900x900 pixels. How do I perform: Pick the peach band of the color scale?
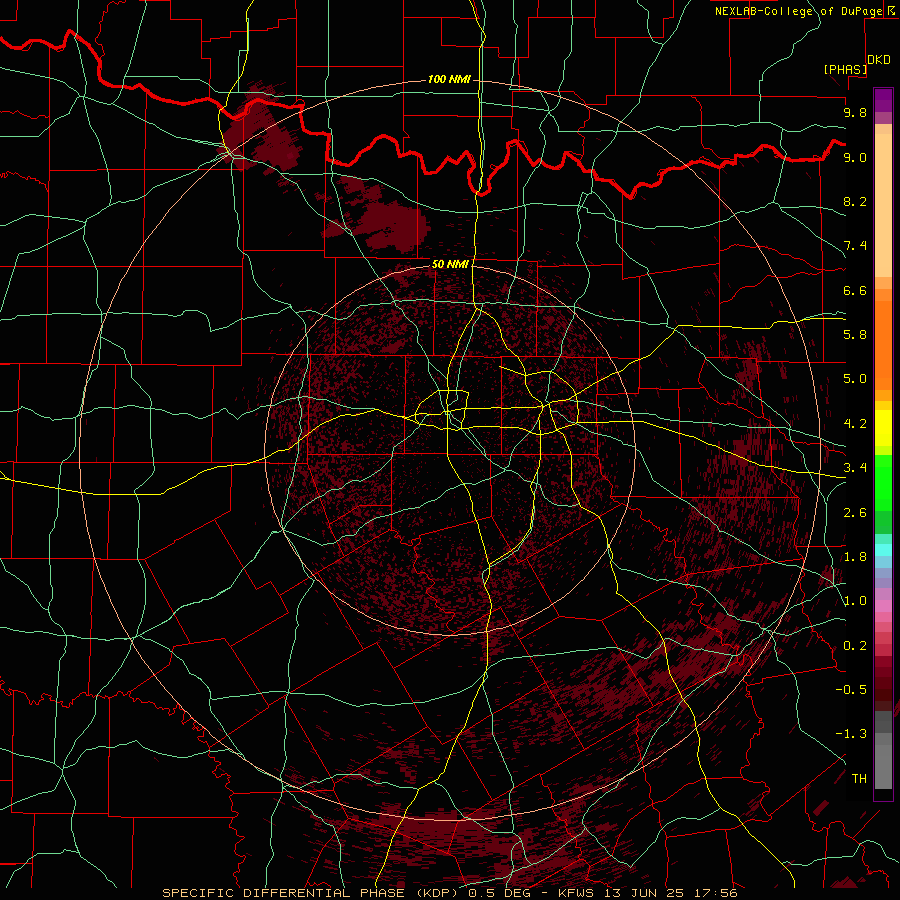883,205
